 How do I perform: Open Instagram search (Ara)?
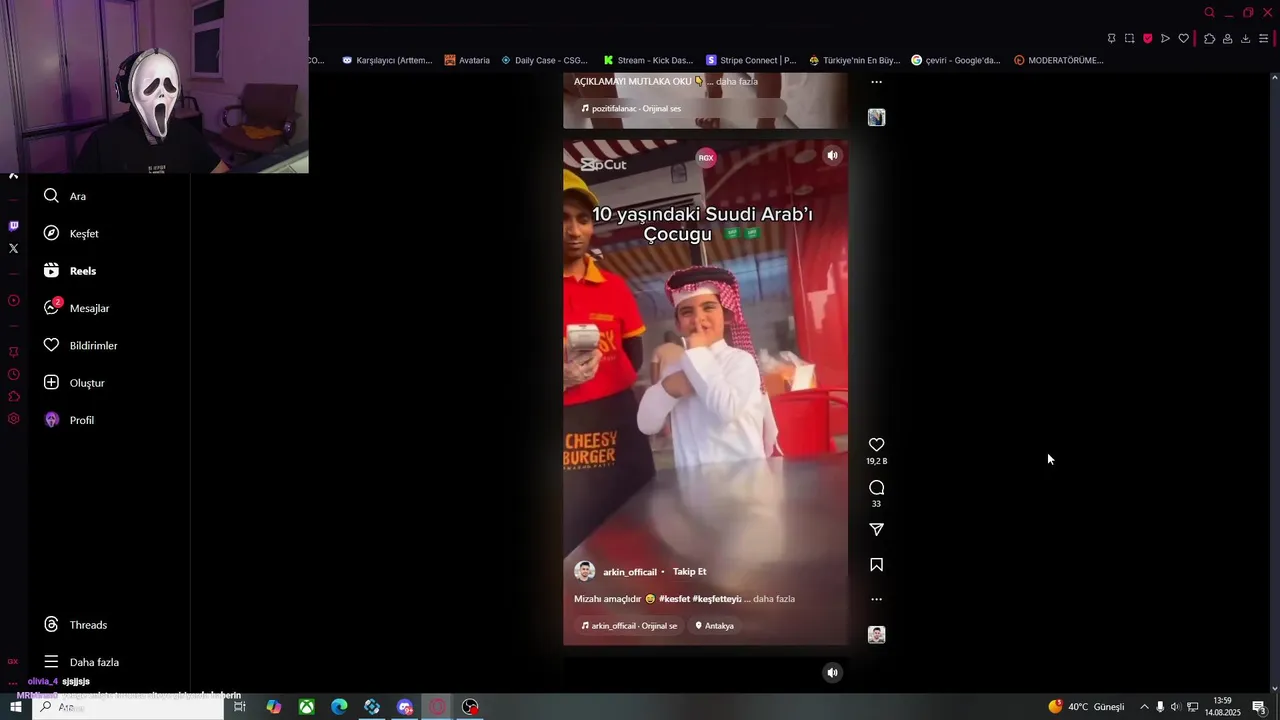[65, 196]
